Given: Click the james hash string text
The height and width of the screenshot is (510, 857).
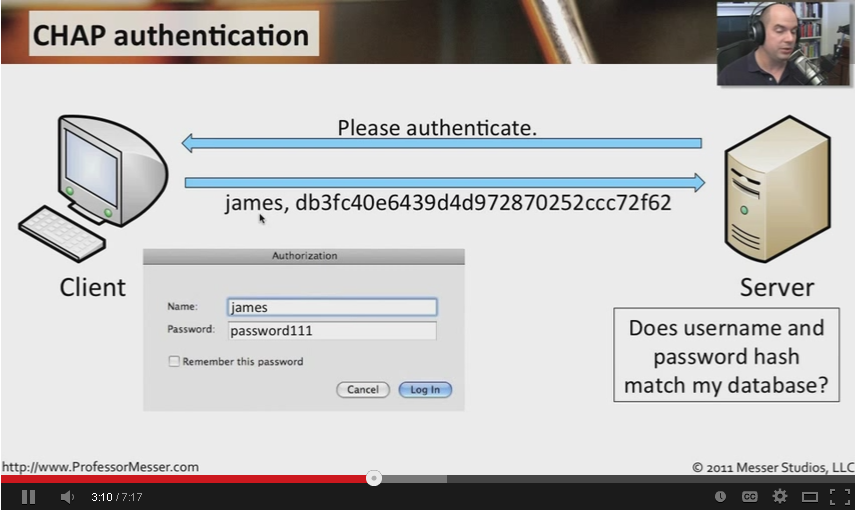Looking at the screenshot, I should (448, 203).
